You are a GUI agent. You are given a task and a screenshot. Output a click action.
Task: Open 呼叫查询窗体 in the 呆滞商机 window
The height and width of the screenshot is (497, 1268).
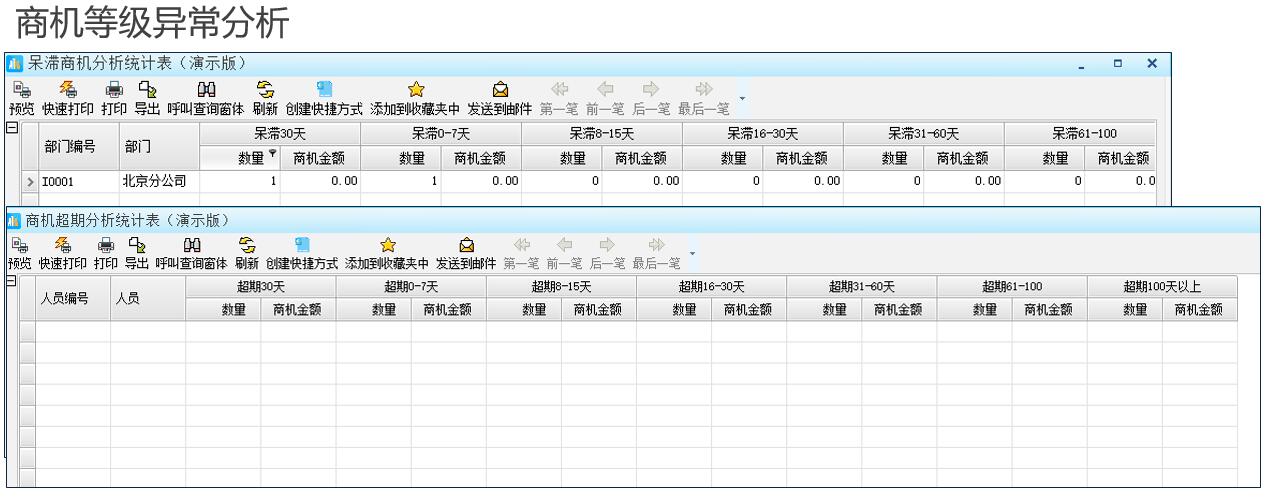pyautogui.click(x=206, y=98)
